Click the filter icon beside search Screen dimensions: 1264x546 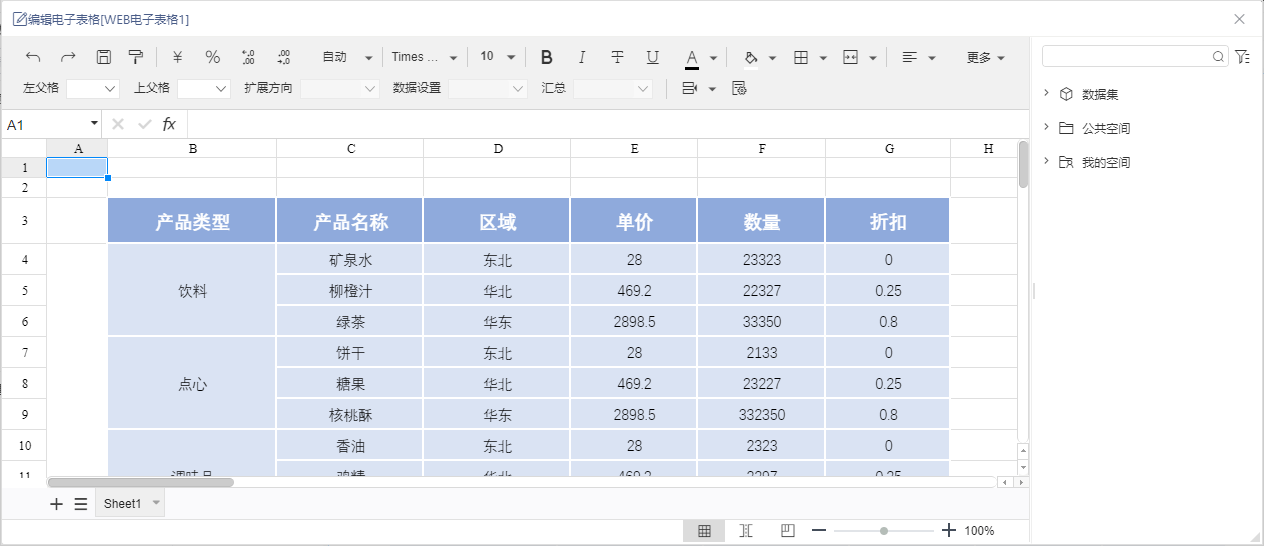1242,57
